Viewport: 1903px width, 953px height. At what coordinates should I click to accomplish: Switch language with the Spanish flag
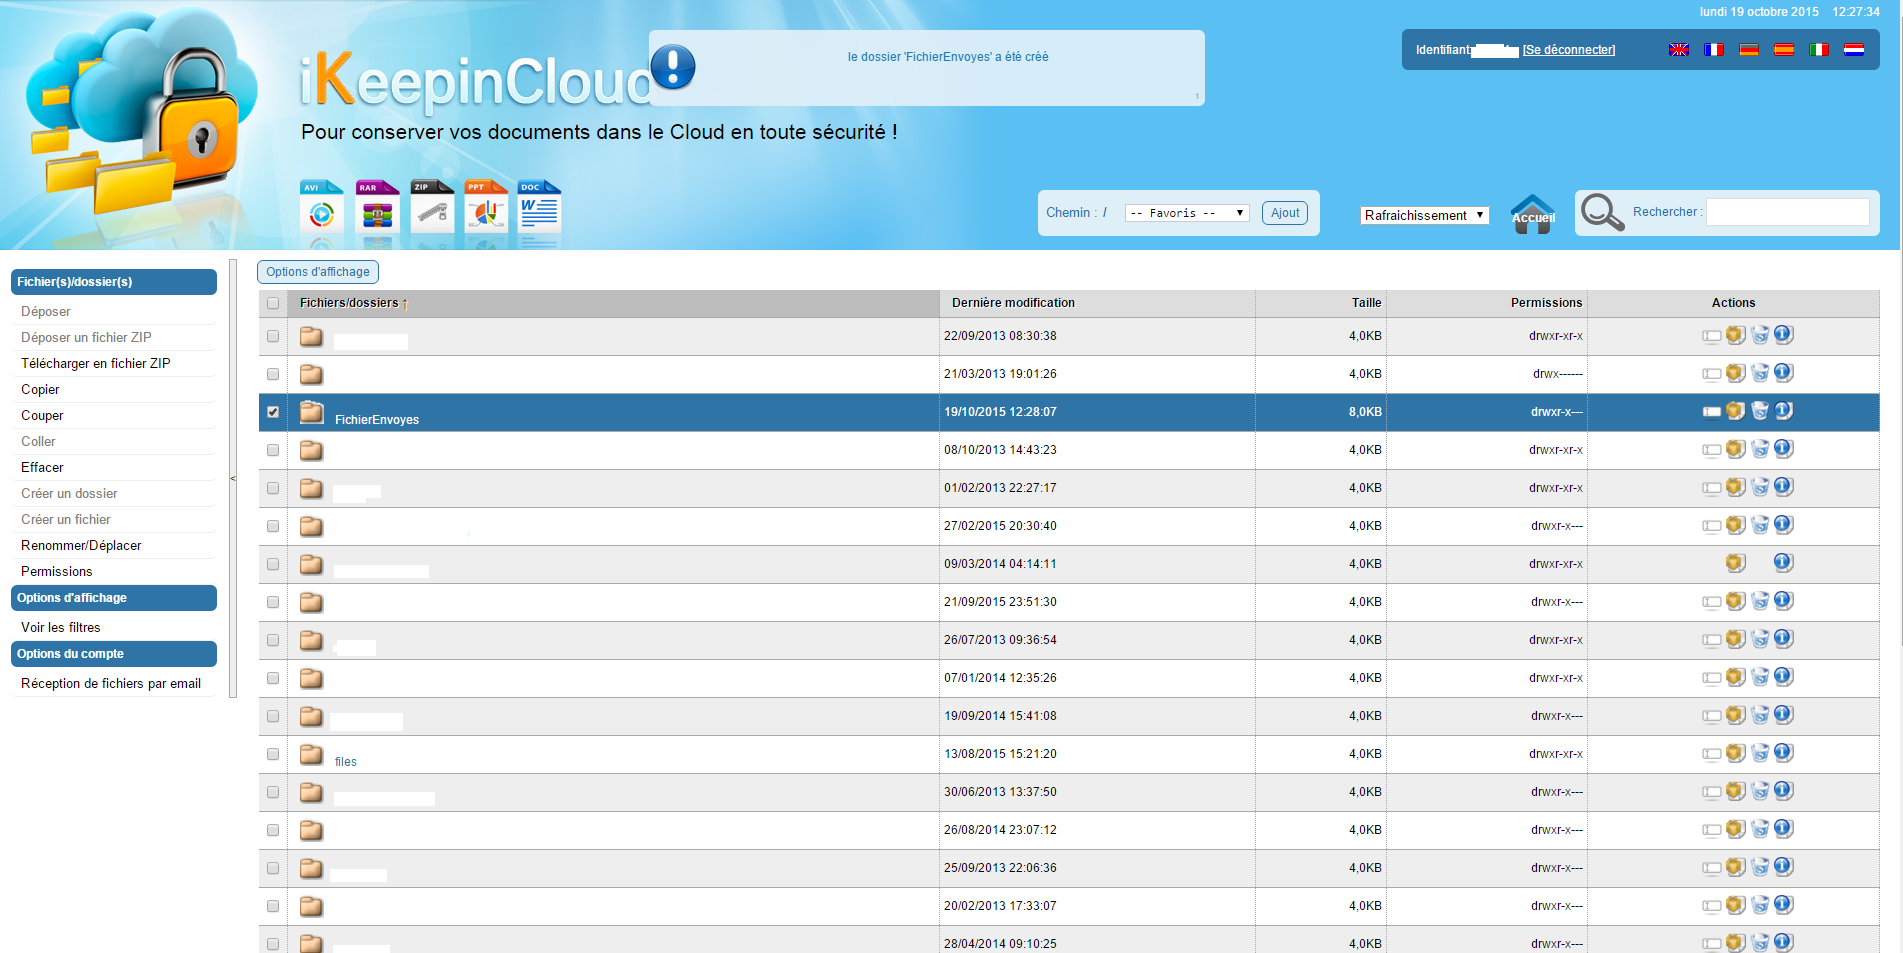click(x=1784, y=49)
